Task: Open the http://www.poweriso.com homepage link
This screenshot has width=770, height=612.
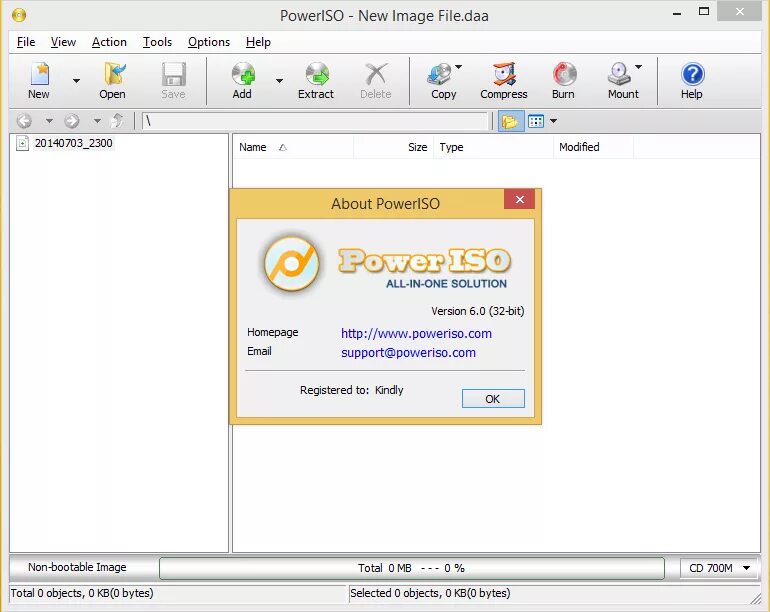Action: click(416, 334)
